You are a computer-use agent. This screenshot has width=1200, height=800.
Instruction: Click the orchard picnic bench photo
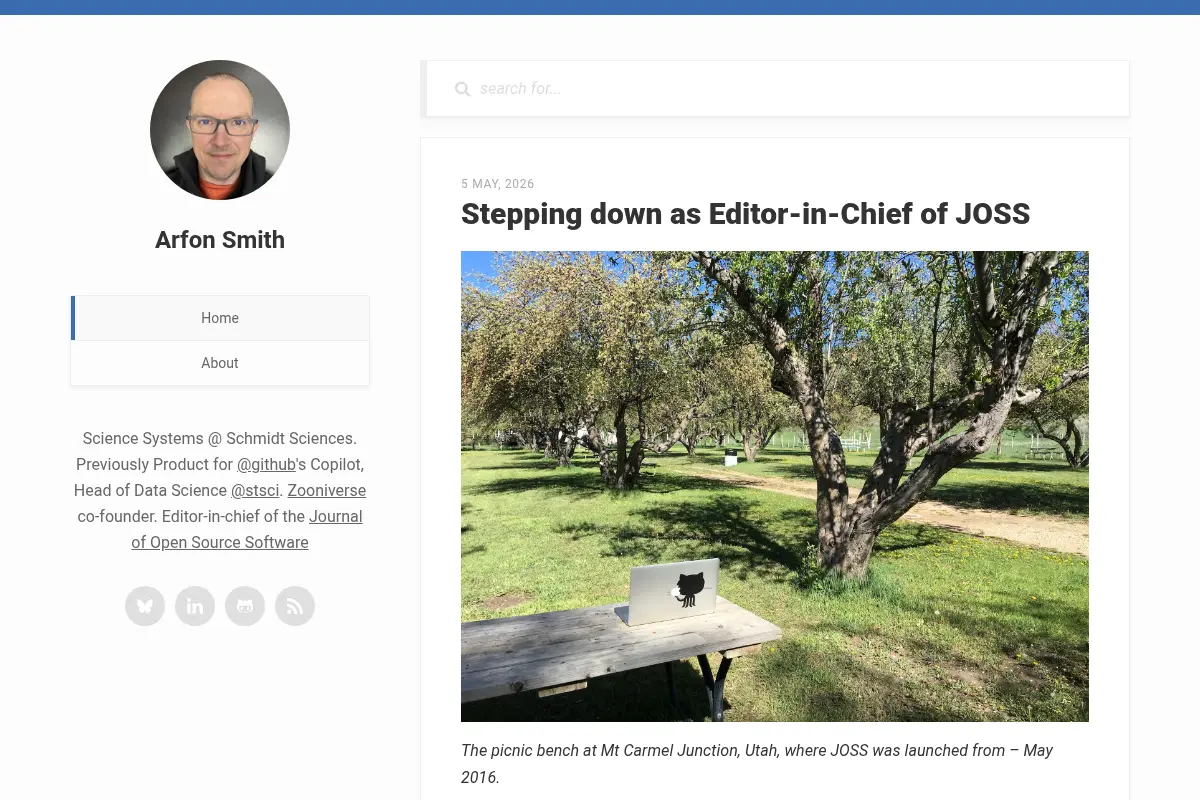click(775, 486)
